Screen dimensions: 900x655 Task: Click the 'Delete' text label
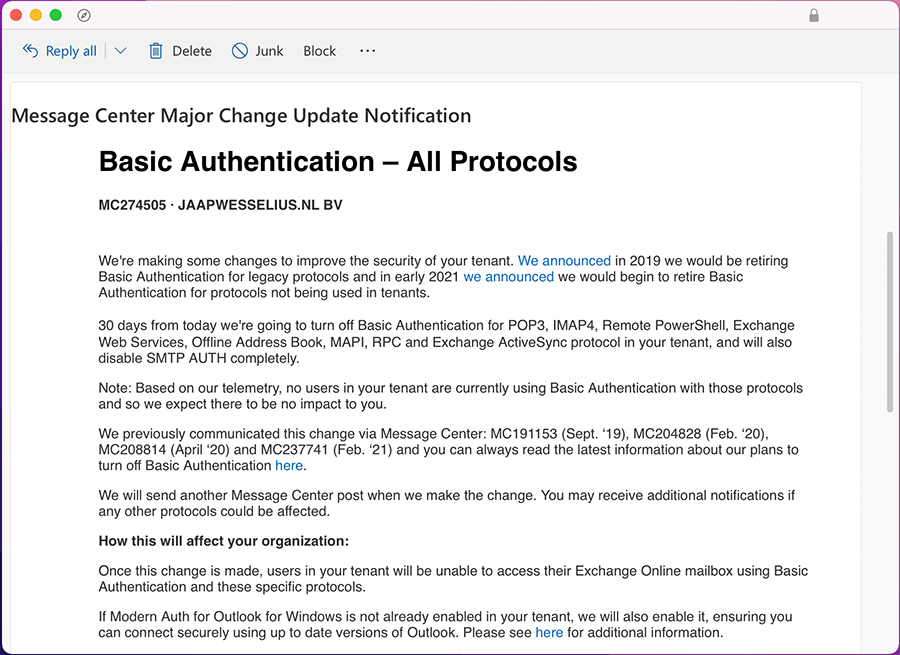pos(192,51)
